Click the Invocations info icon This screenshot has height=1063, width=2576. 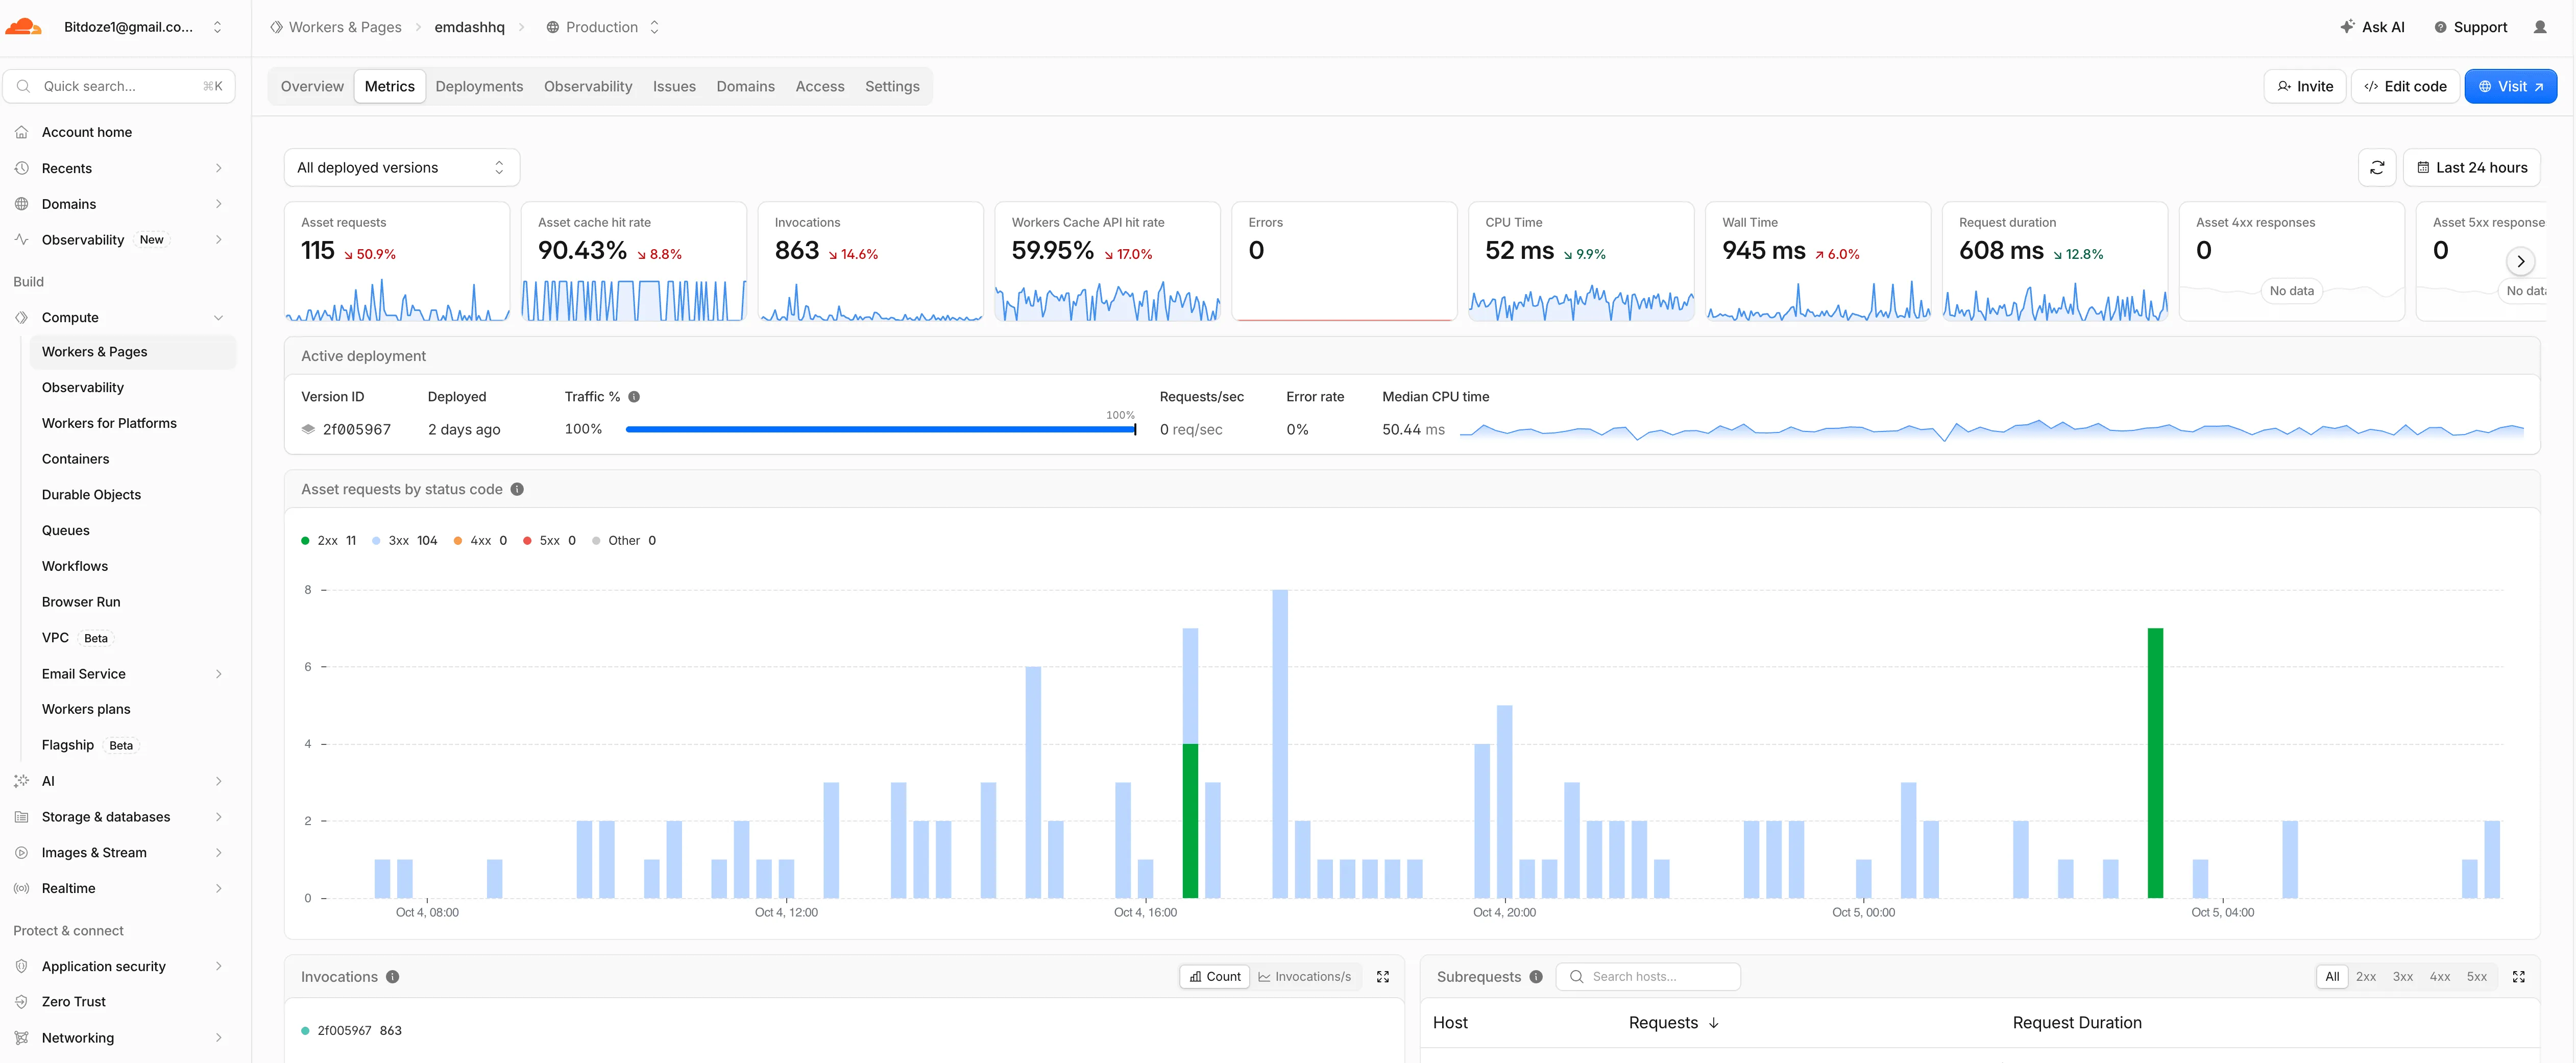click(393, 977)
